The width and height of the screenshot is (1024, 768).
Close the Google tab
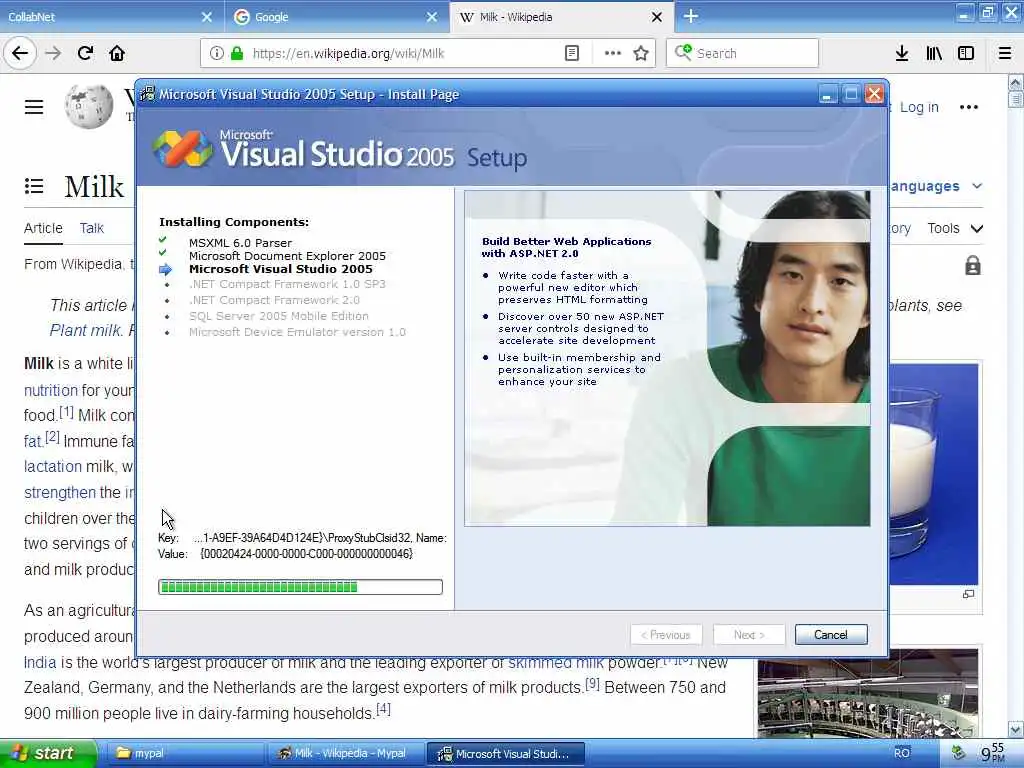pos(432,17)
